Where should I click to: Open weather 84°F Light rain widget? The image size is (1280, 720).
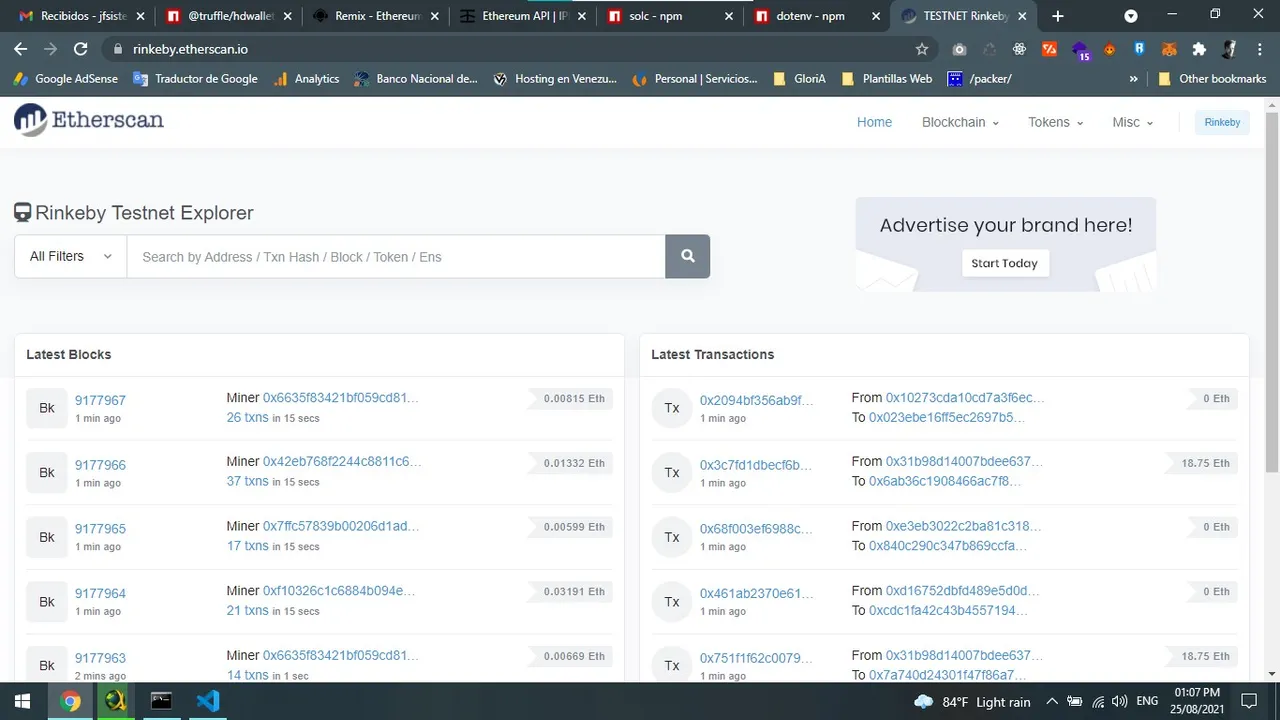(x=973, y=702)
